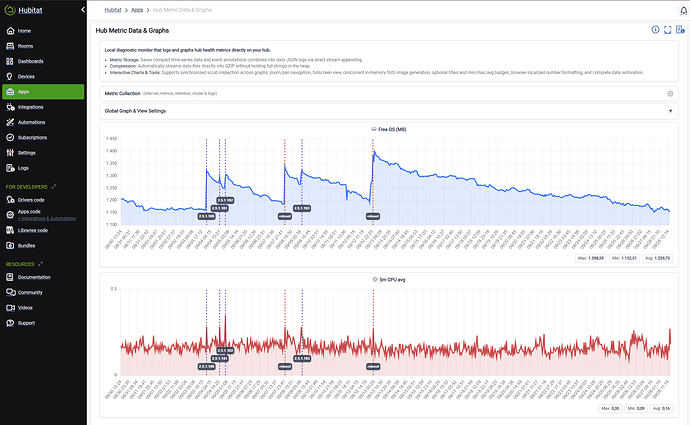The width and height of the screenshot is (690, 425).
Task: Toggle the fullscreen icon by the page title
Action: point(668,30)
